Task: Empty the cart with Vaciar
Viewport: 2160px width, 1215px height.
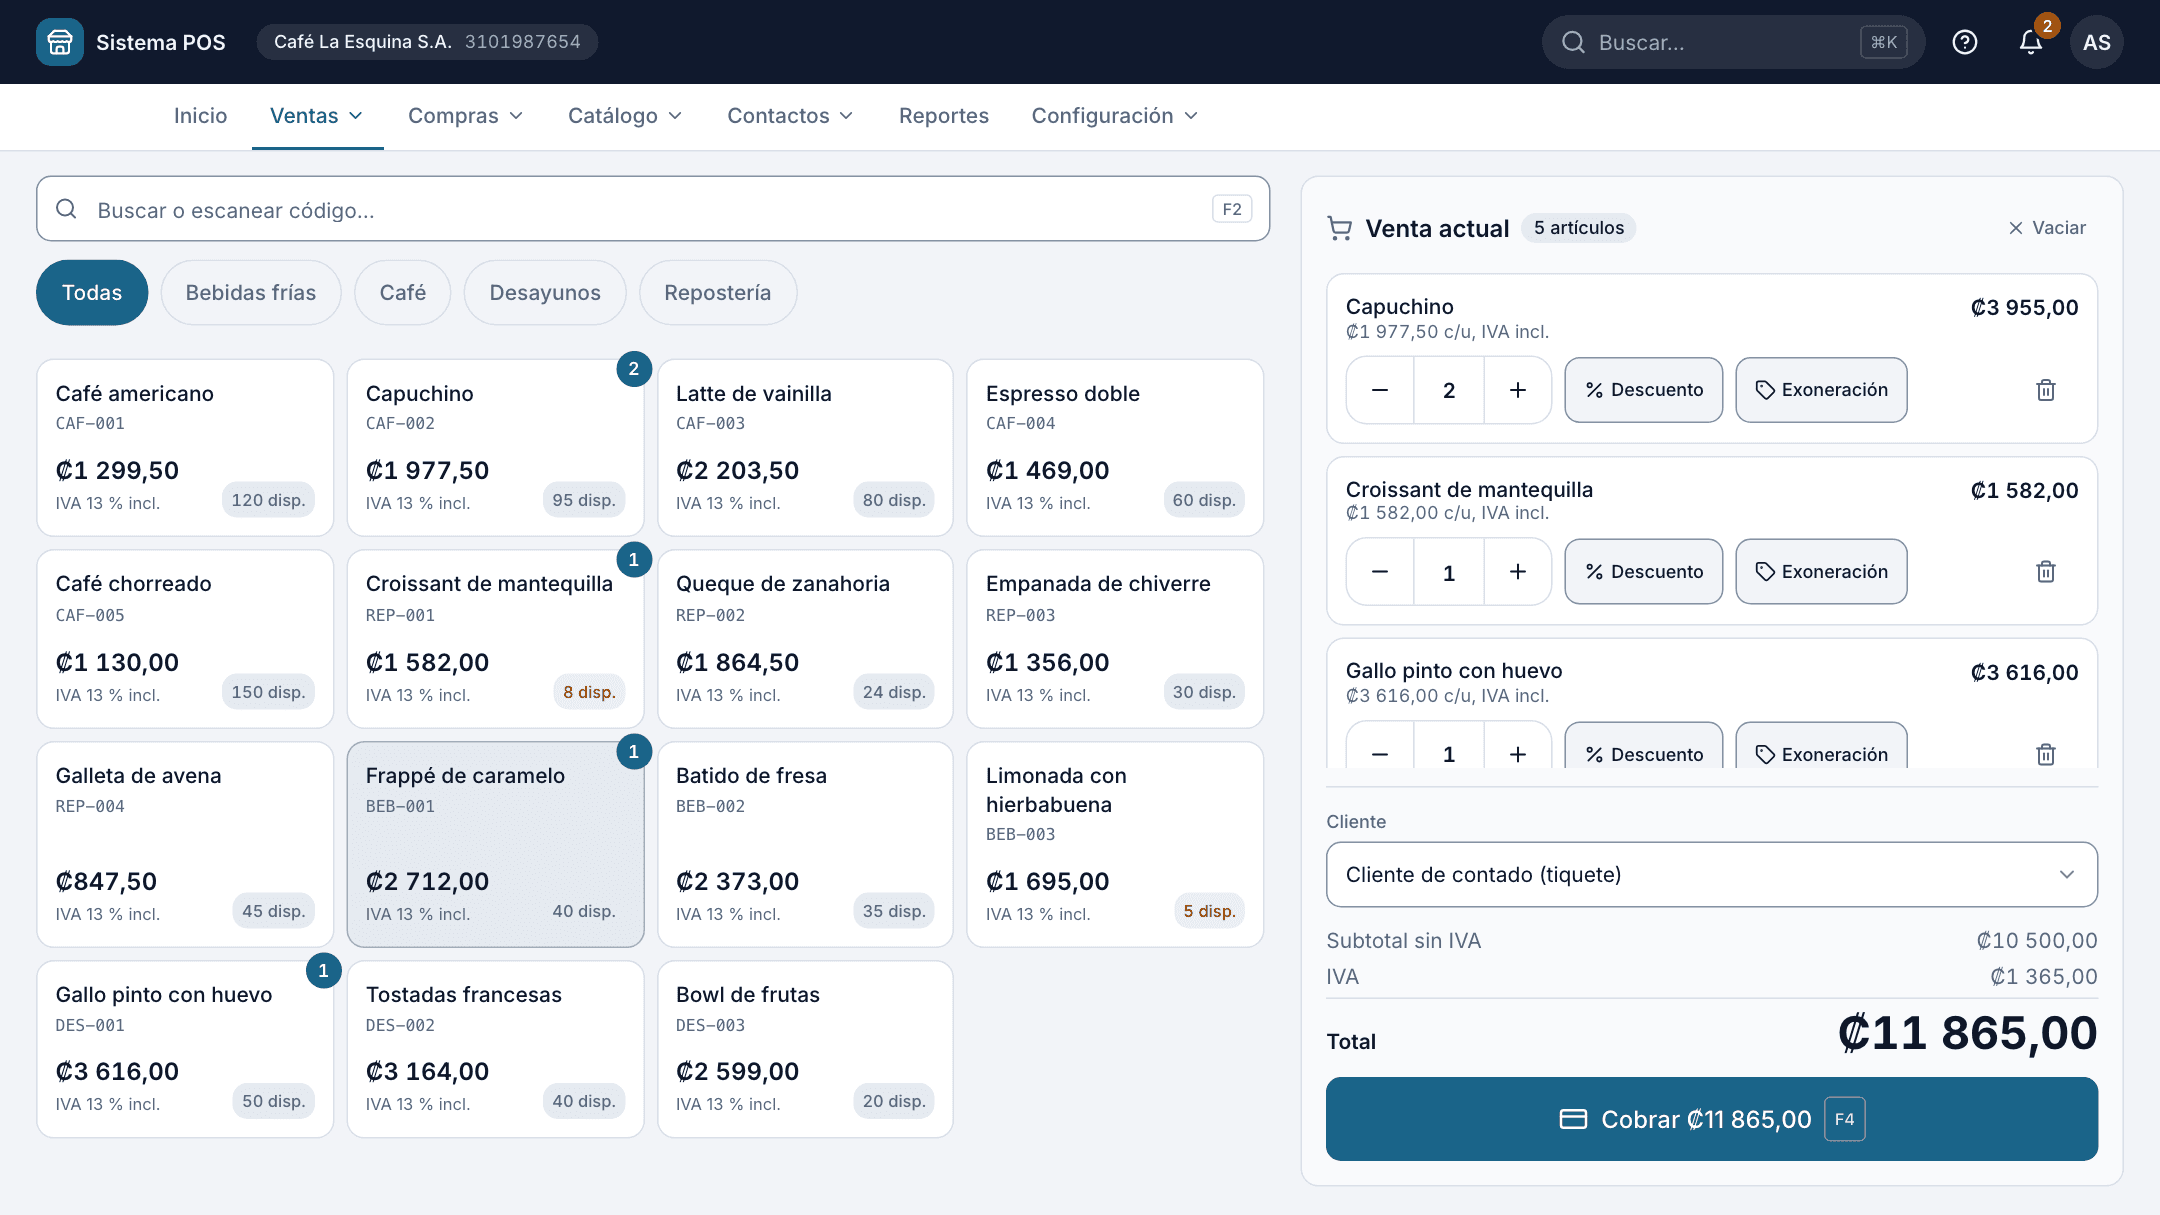Action: click(x=2047, y=228)
